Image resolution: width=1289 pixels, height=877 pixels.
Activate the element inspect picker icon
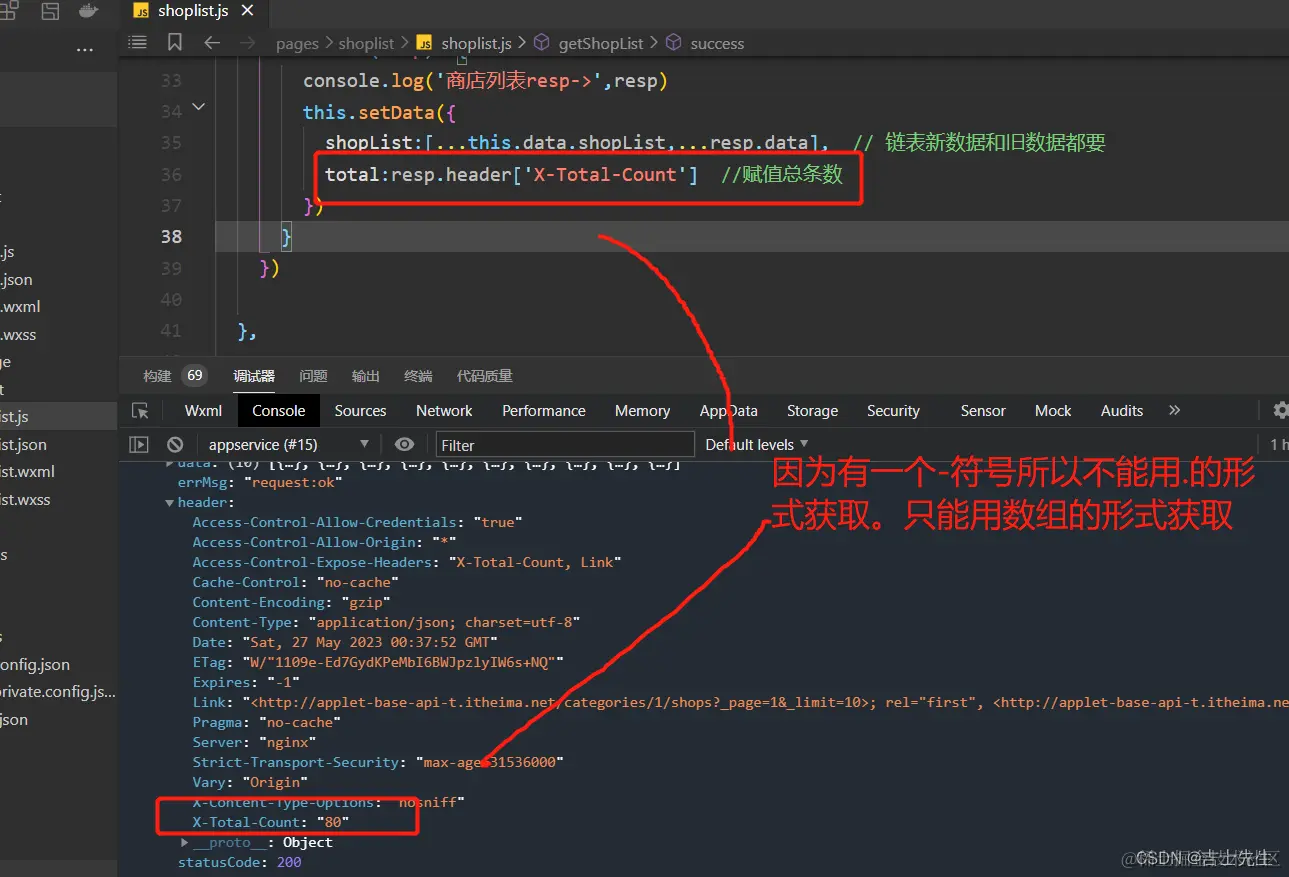140,411
